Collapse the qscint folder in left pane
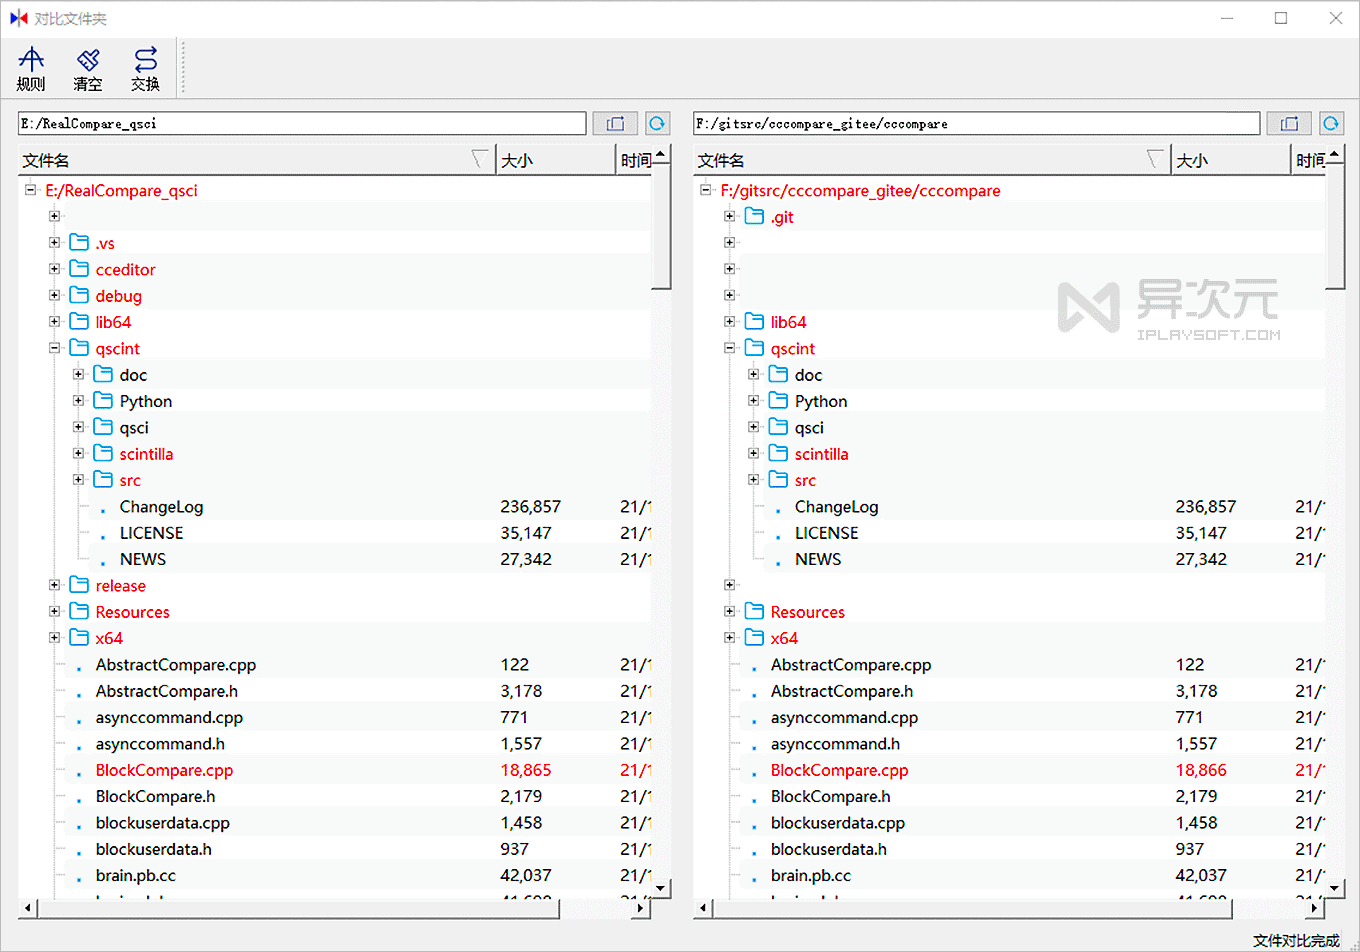 tap(54, 348)
